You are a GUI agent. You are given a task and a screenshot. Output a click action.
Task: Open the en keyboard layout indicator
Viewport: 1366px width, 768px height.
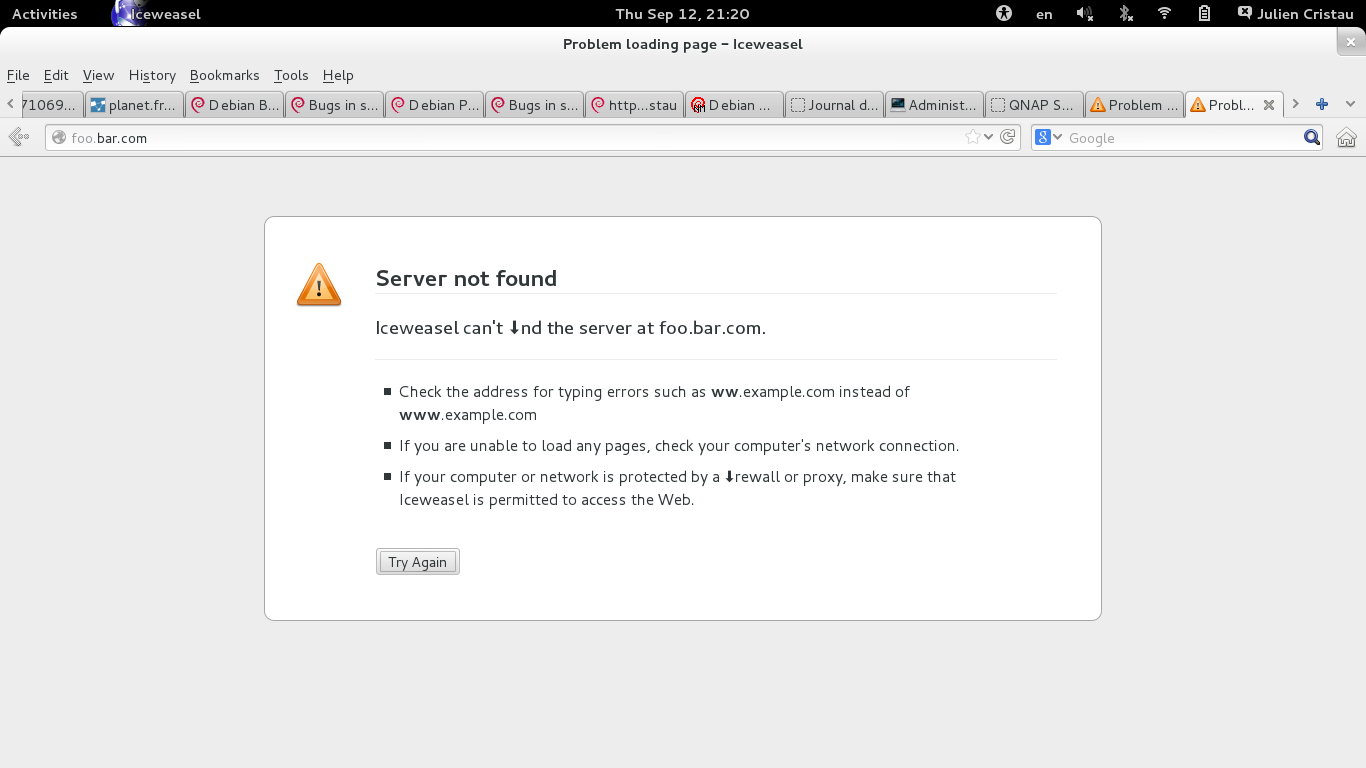(x=1044, y=14)
